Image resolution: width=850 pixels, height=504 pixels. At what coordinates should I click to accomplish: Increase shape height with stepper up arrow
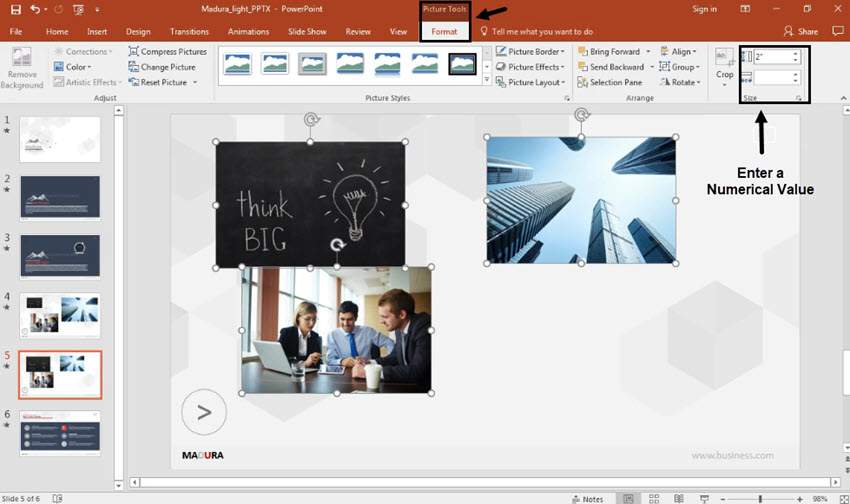tap(795, 53)
